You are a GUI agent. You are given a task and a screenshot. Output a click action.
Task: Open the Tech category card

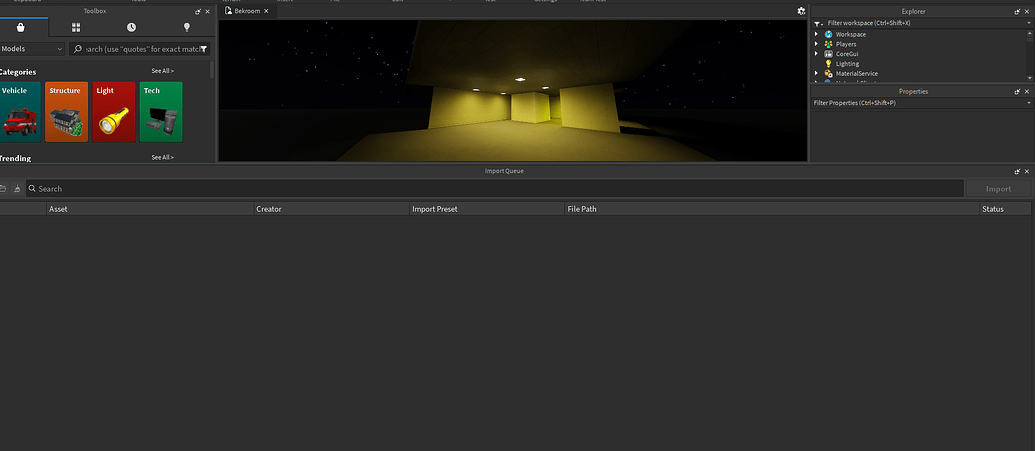(161, 112)
